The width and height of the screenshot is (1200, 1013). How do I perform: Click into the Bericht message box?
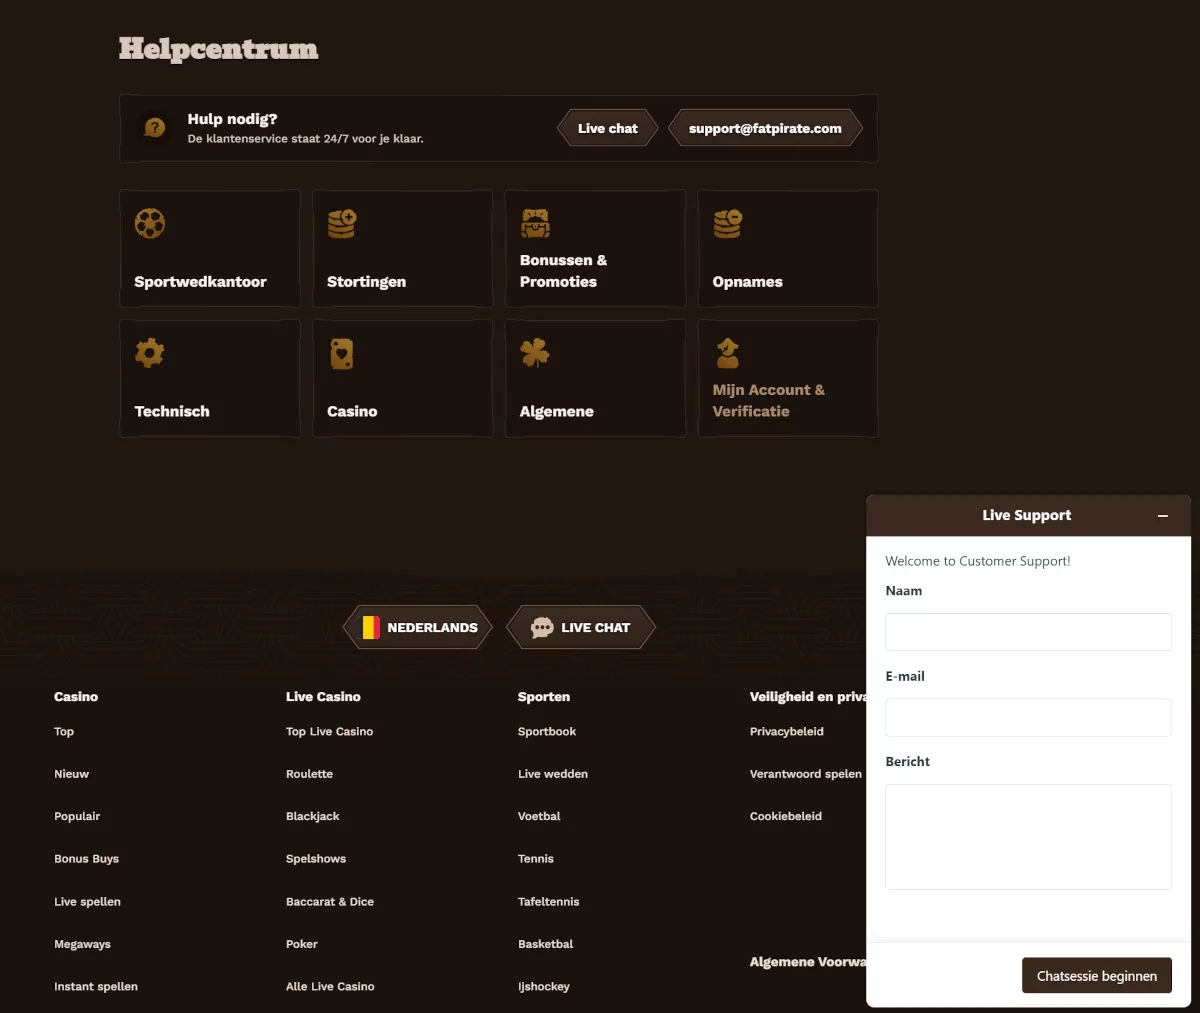(x=1028, y=837)
